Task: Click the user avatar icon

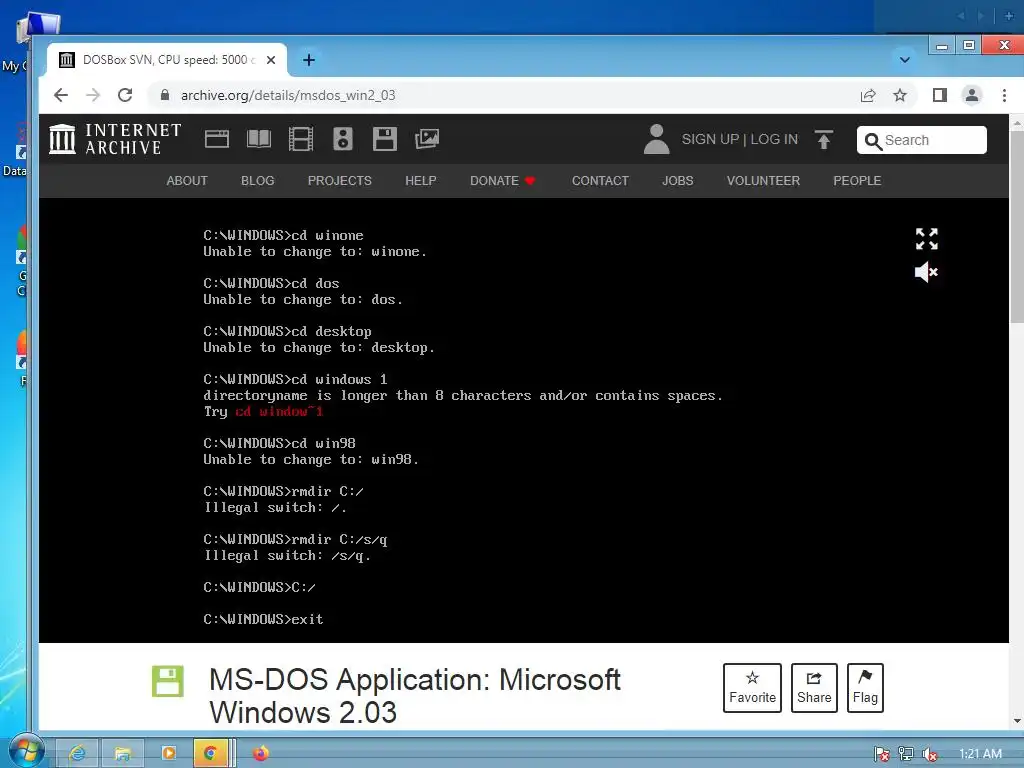Action: point(656,139)
